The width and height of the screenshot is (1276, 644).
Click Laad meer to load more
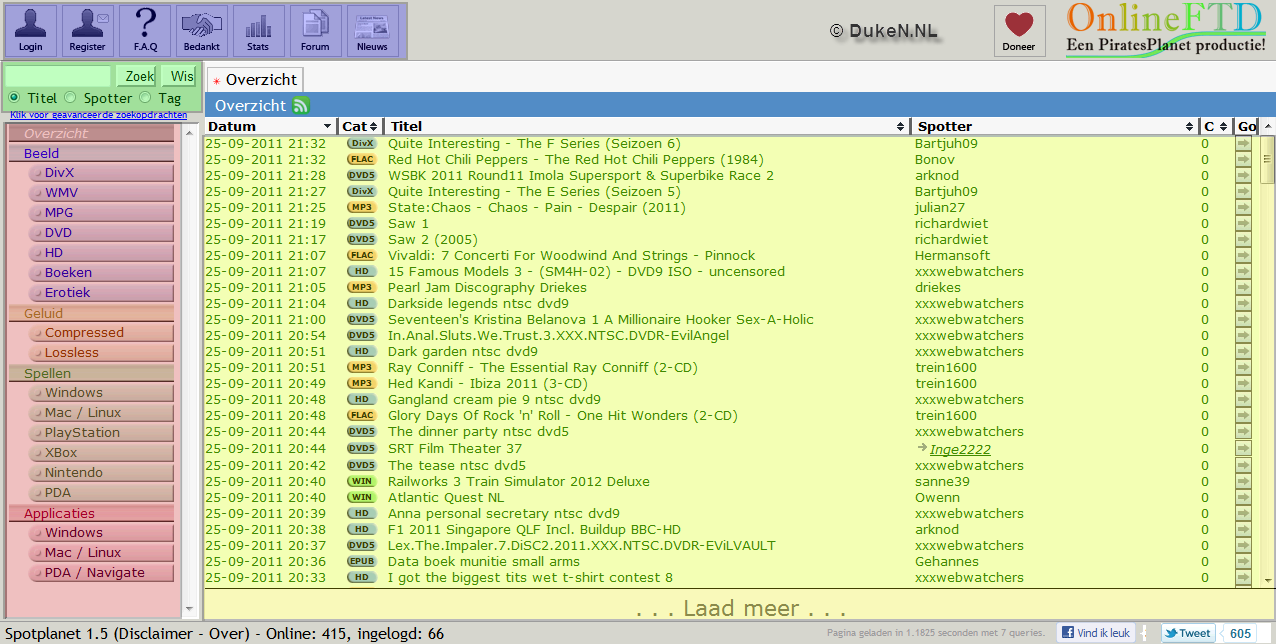tap(740, 608)
